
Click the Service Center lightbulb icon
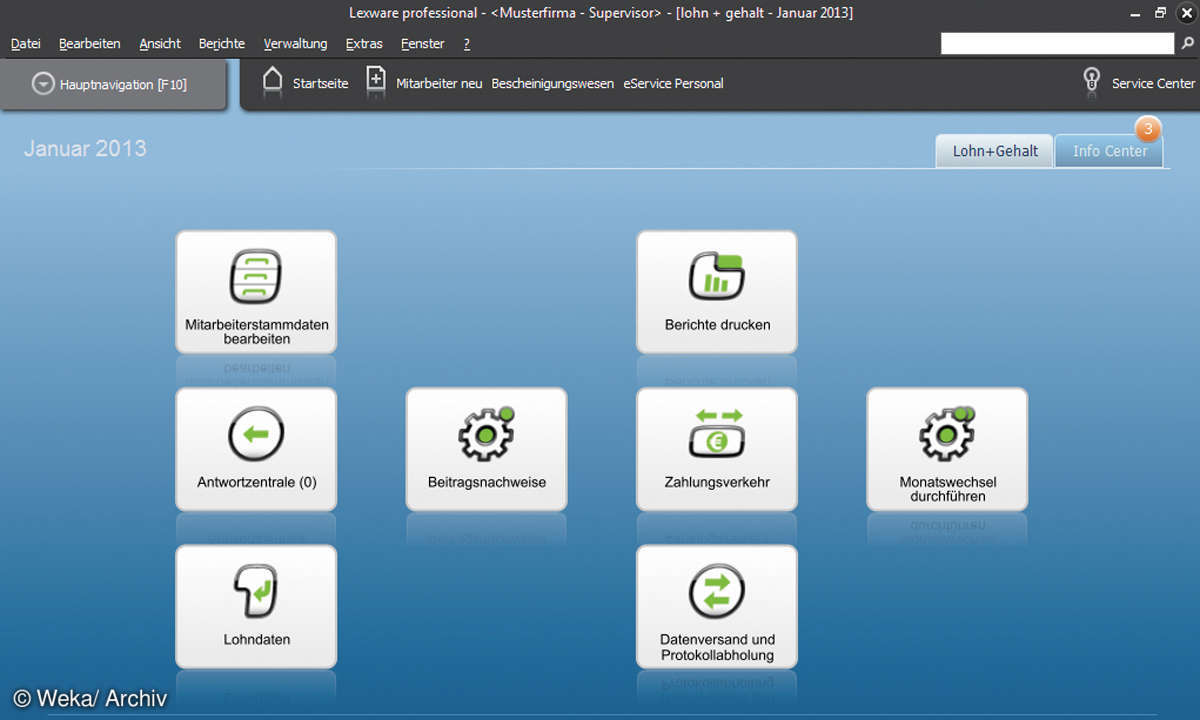click(x=1092, y=82)
